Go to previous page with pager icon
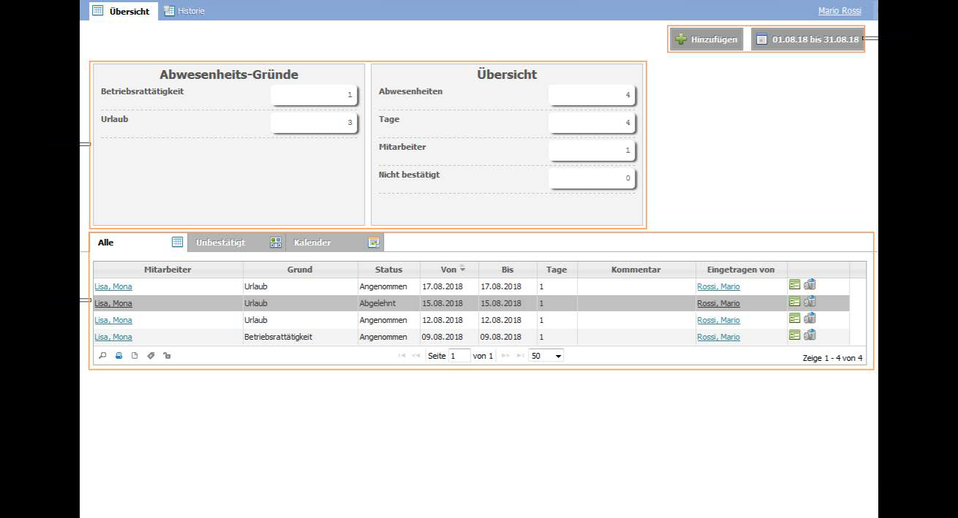The image size is (958, 518). pyautogui.click(x=416, y=356)
